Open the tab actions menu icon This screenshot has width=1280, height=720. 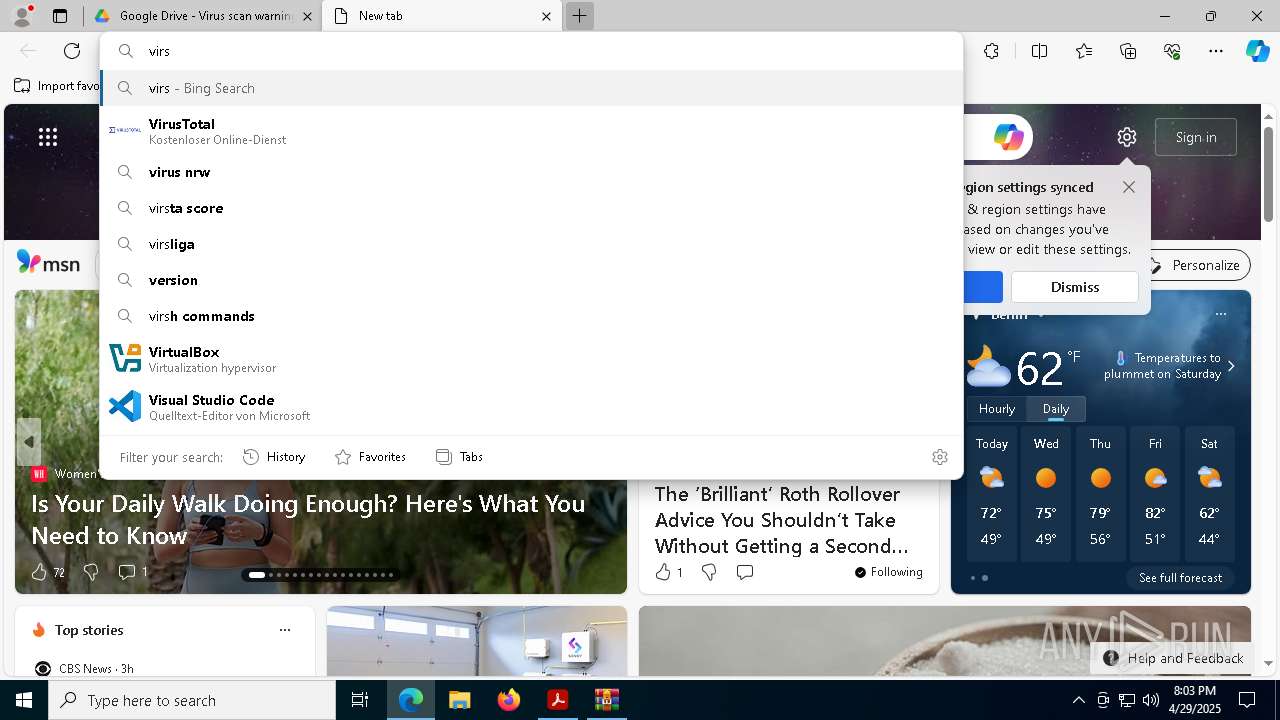click(x=60, y=16)
